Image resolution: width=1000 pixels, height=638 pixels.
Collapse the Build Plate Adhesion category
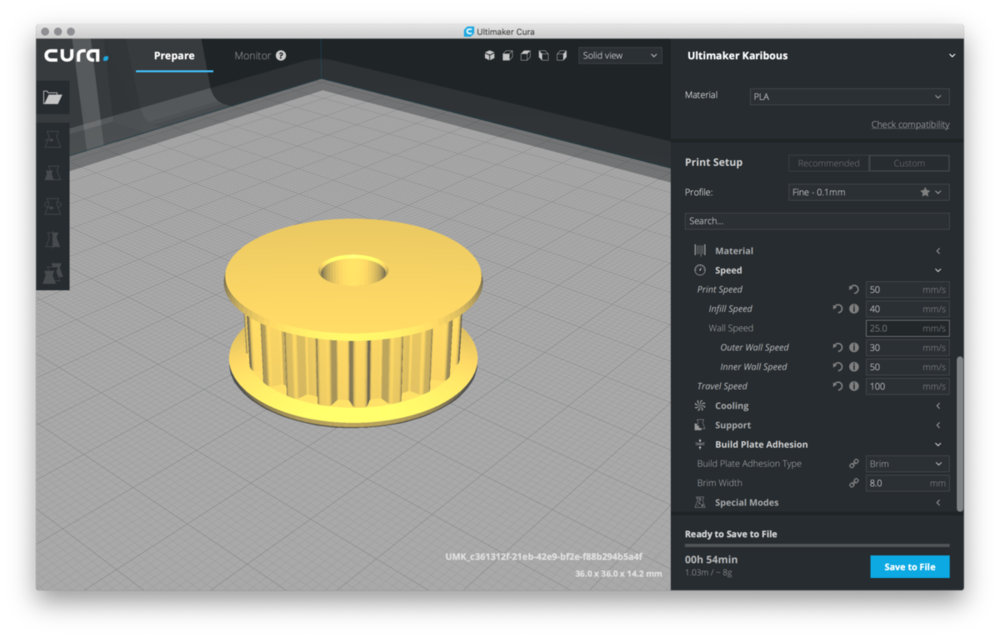click(816, 444)
